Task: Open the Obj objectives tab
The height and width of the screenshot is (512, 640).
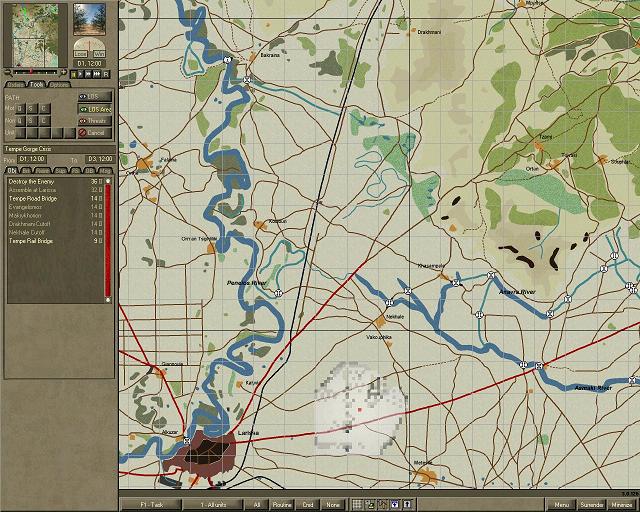Action: (12, 171)
